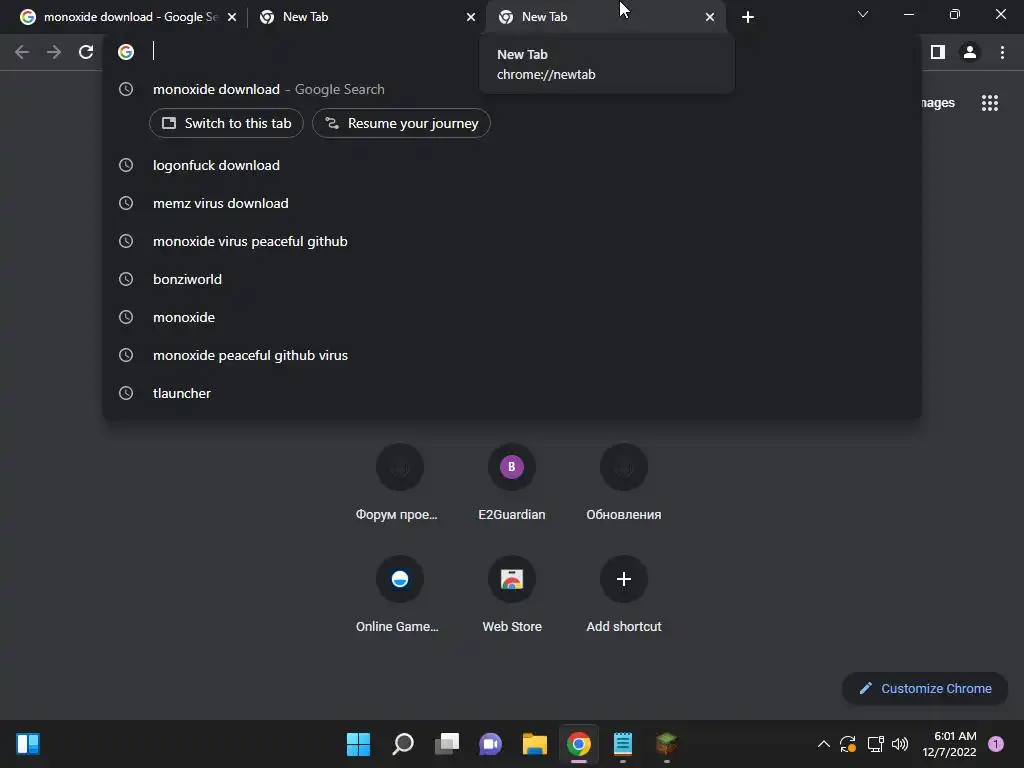Open the Google apps grid
This screenshot has height=768, width=1024.
tap(989, 103)
